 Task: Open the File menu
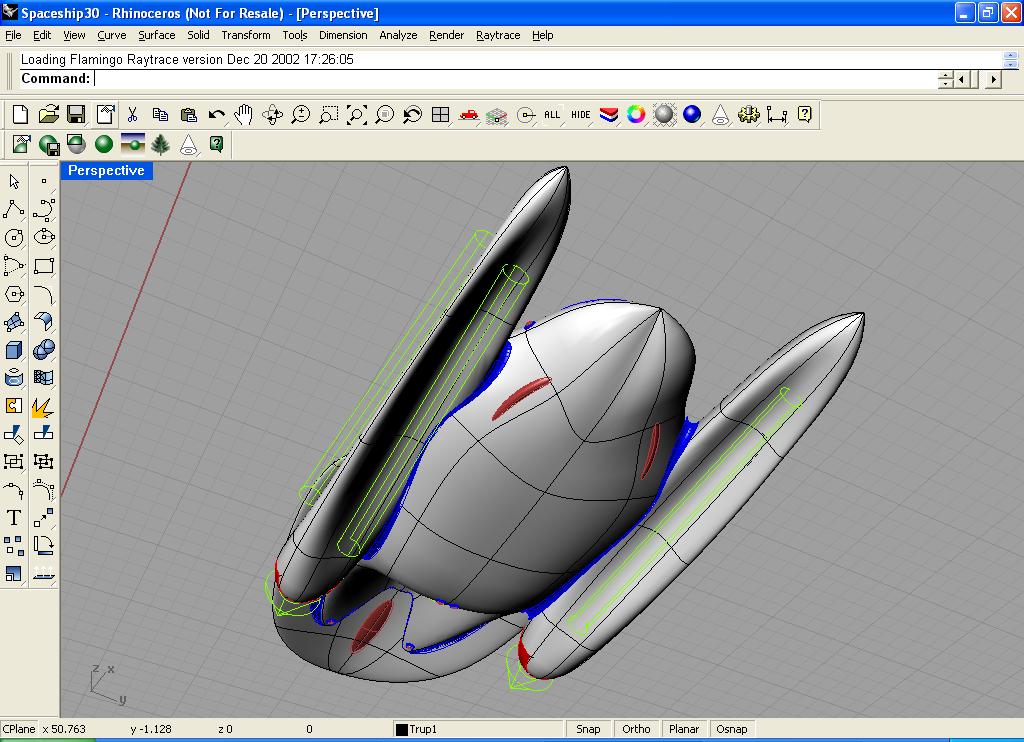point(13,35)
